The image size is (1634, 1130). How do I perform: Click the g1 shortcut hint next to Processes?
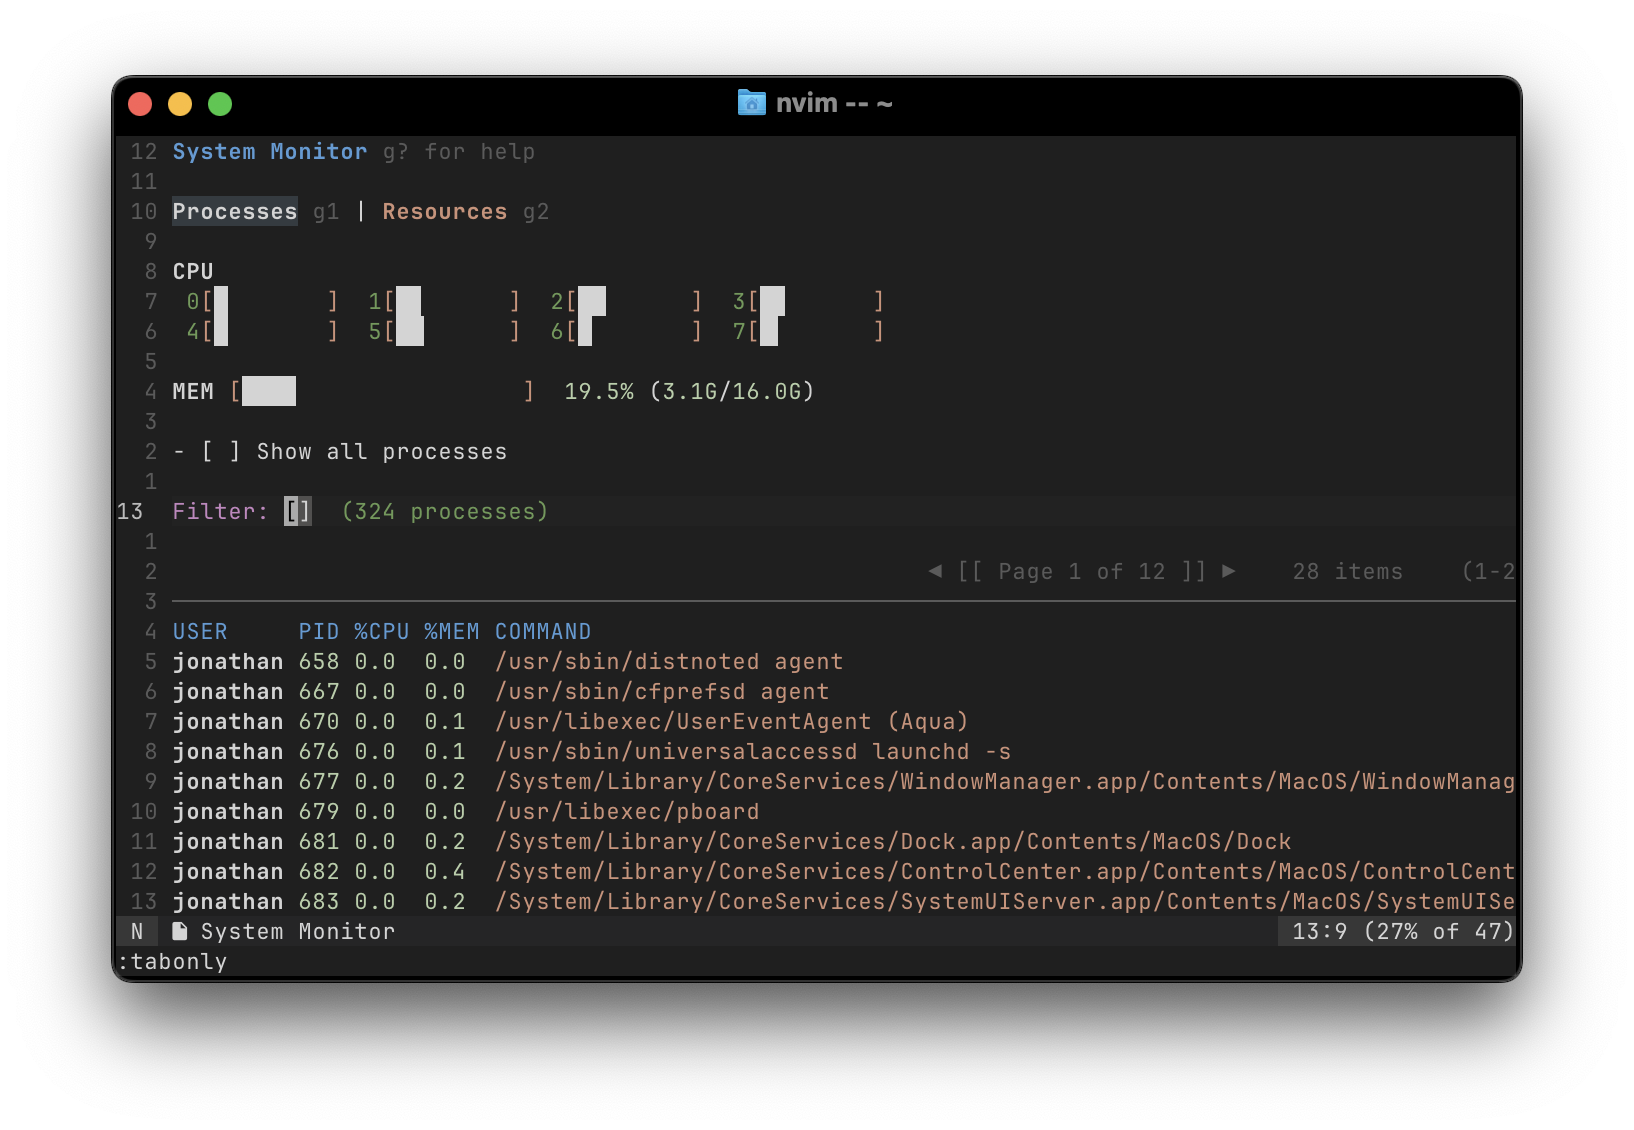(x=326, y=211)
